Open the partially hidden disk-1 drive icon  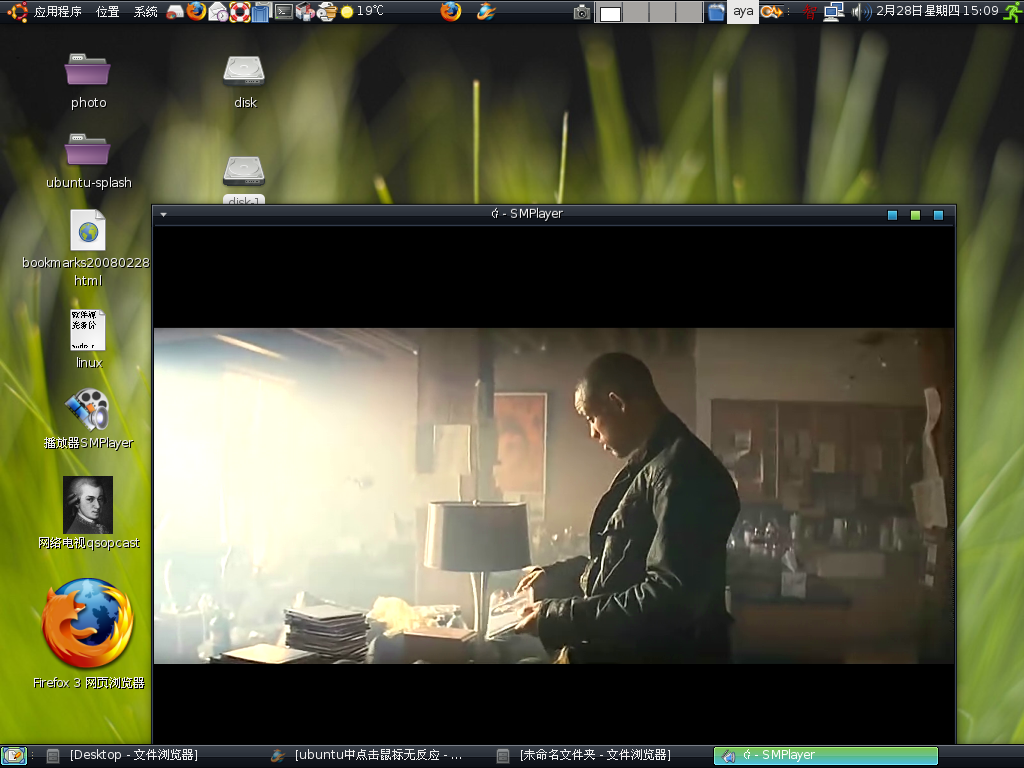coord(244,179)
